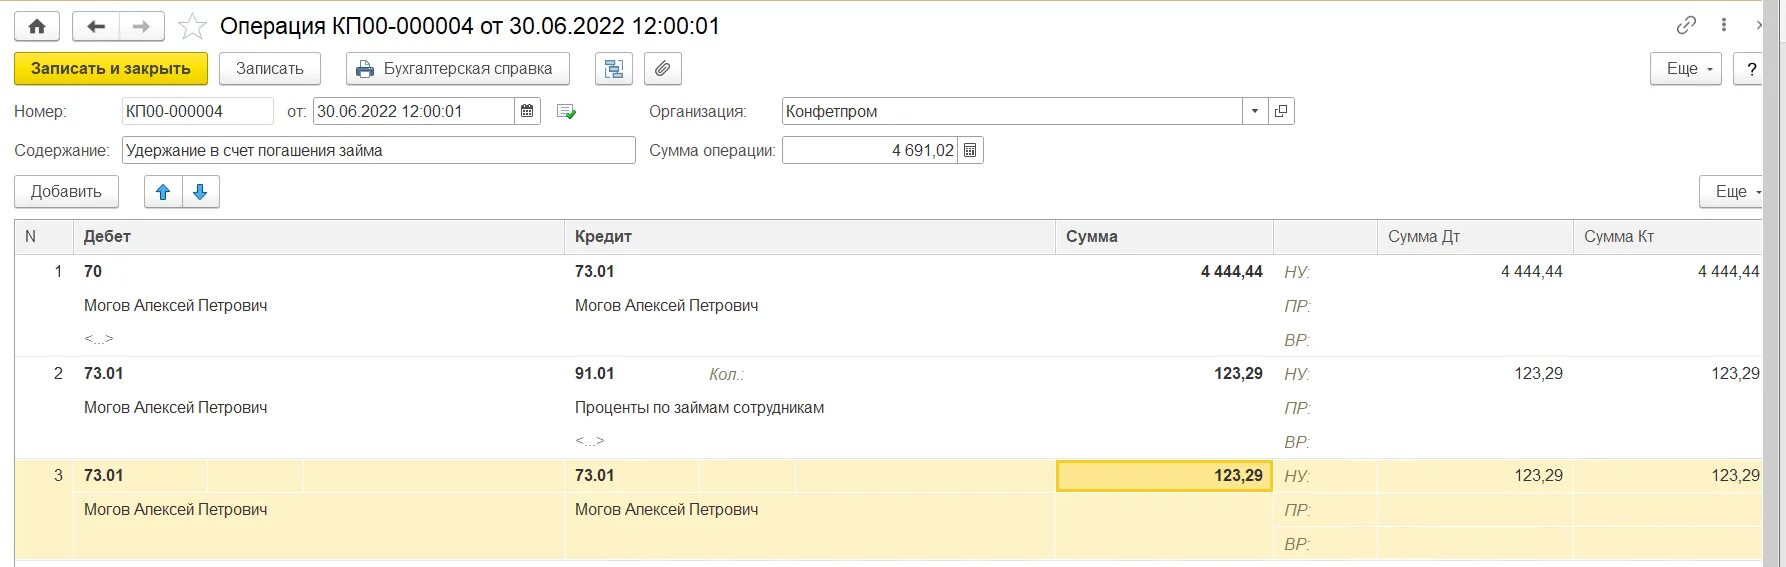Navigate forward with the right arrow
The height and width of the screenshot is (567, 1786).
coord(141,26)
